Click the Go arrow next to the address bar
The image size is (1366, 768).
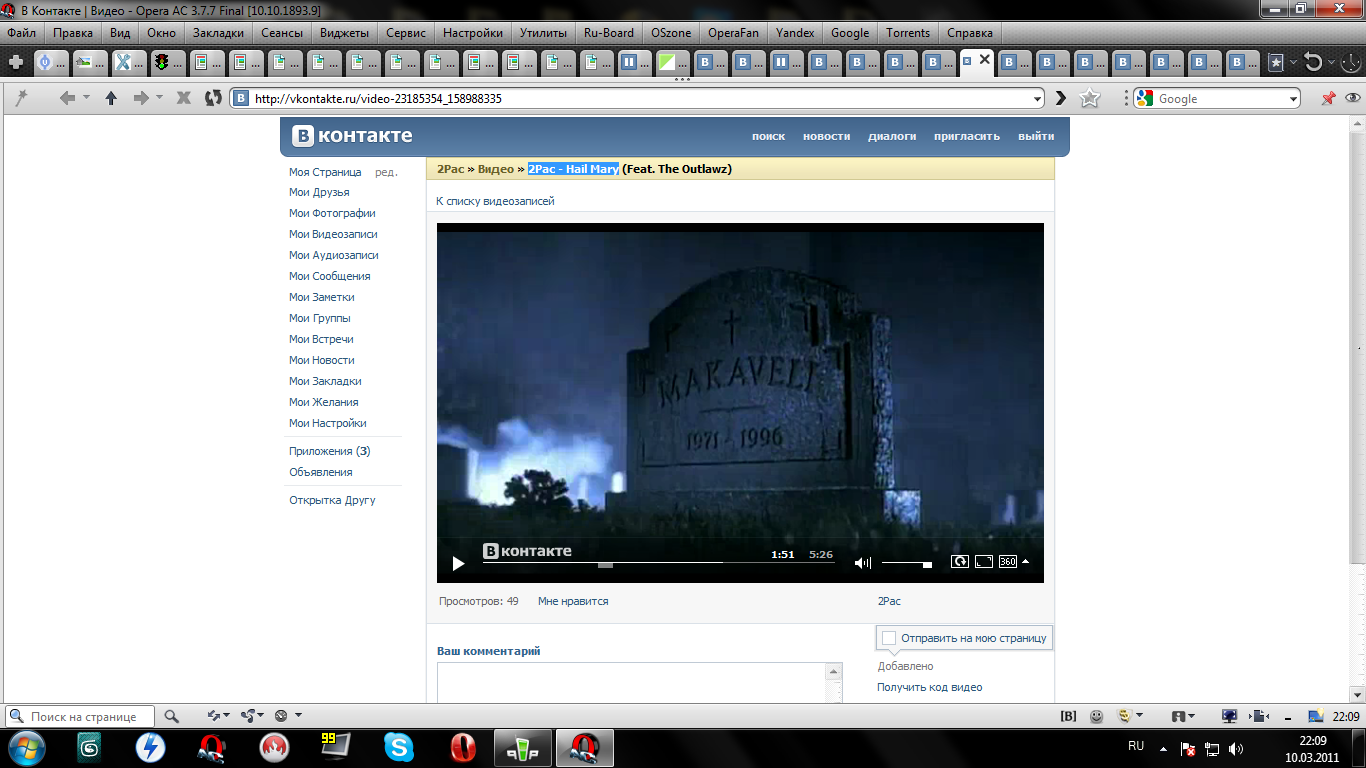[x=1061, y=98]
